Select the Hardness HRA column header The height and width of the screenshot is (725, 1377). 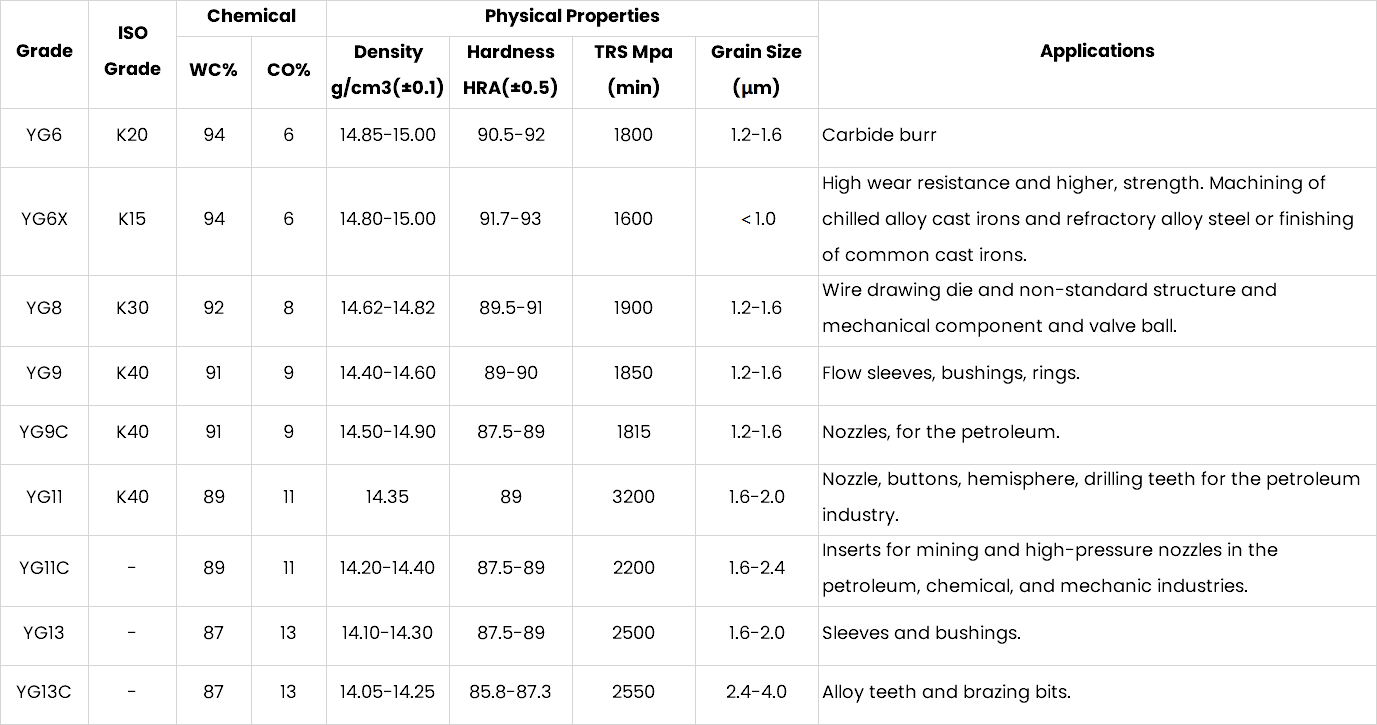pyautogui.click(x=510, y=70)
